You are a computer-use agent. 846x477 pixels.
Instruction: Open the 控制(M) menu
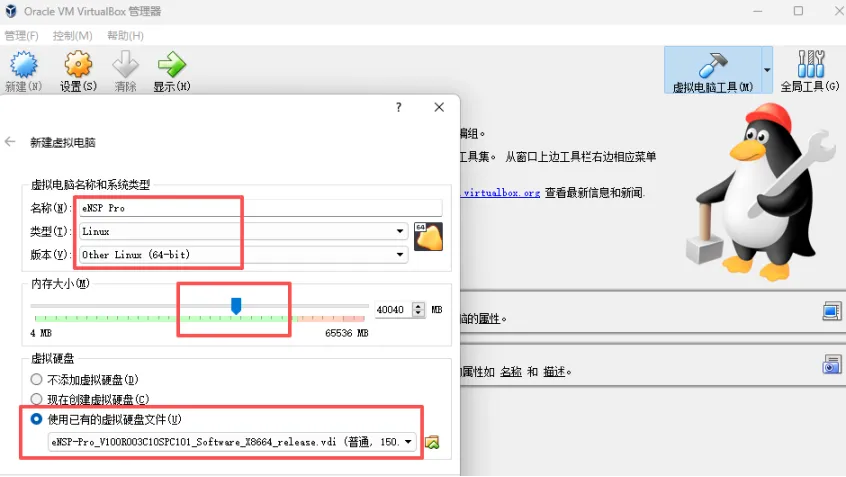point(72,36)
